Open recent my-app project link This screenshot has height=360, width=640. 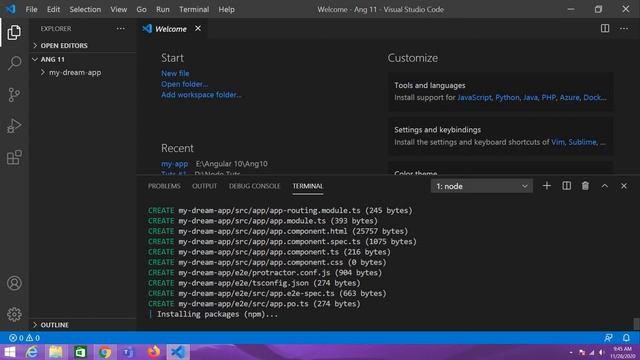tap(174, 164)
